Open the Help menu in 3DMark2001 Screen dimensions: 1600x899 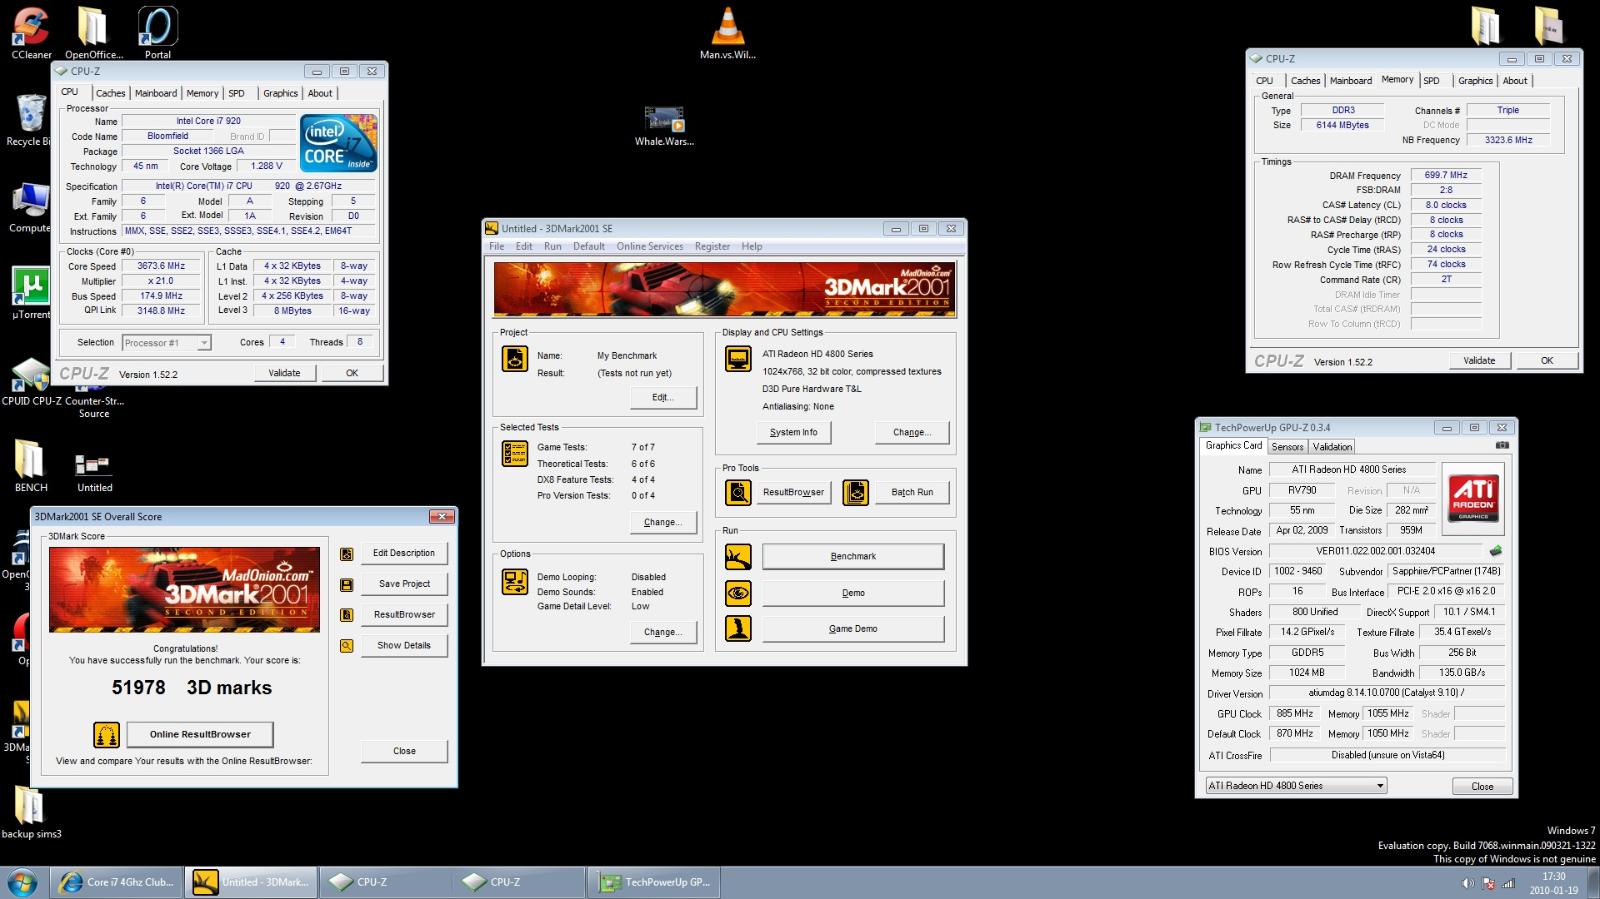pos(752,247)
